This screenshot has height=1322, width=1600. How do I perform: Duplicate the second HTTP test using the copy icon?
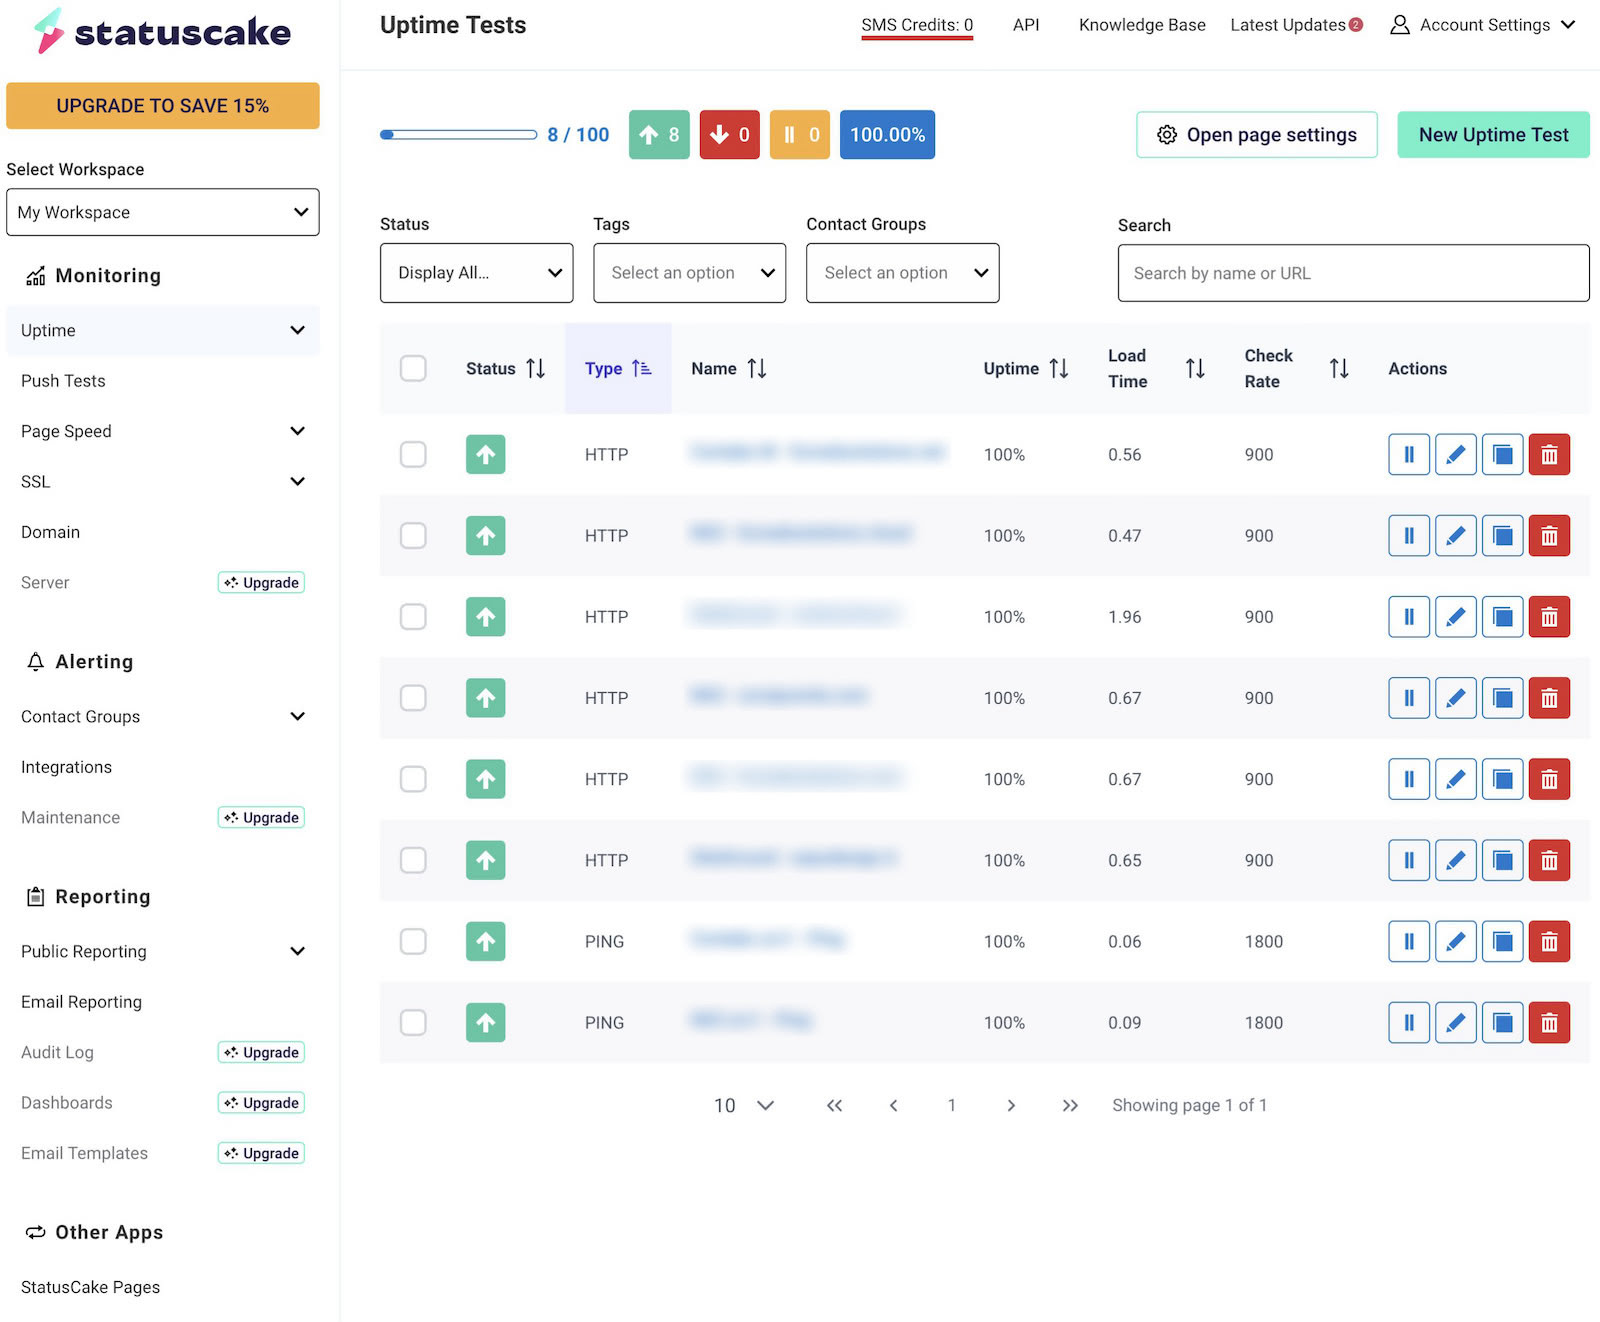coord(1502,535)
